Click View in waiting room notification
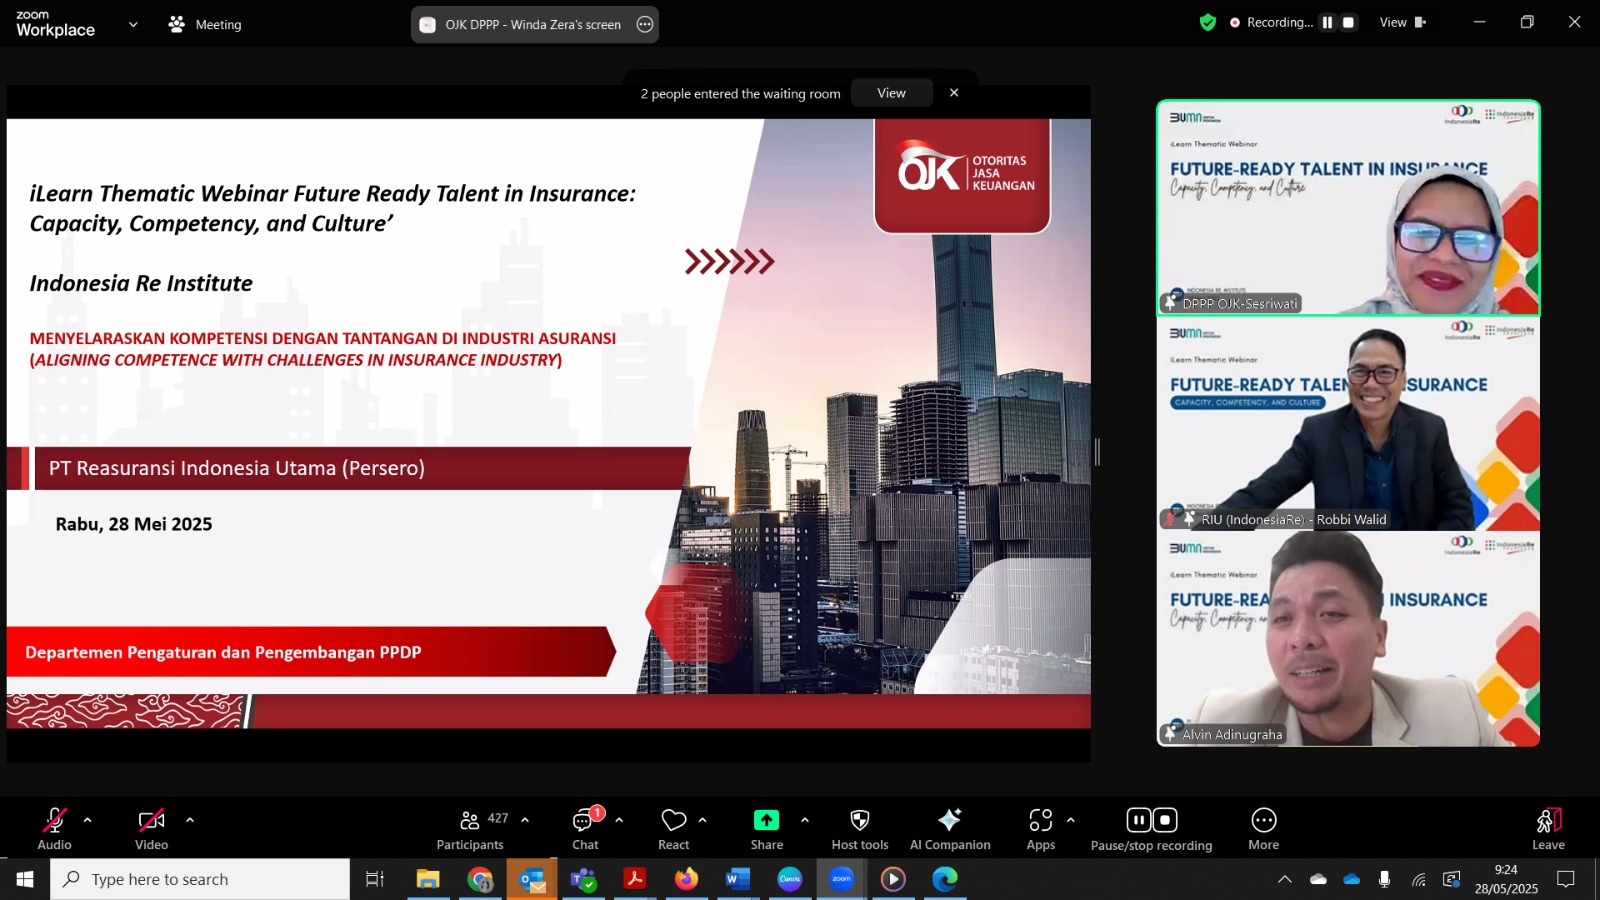The height and width of the screenshot is (900, 1600). pos(891,93)
